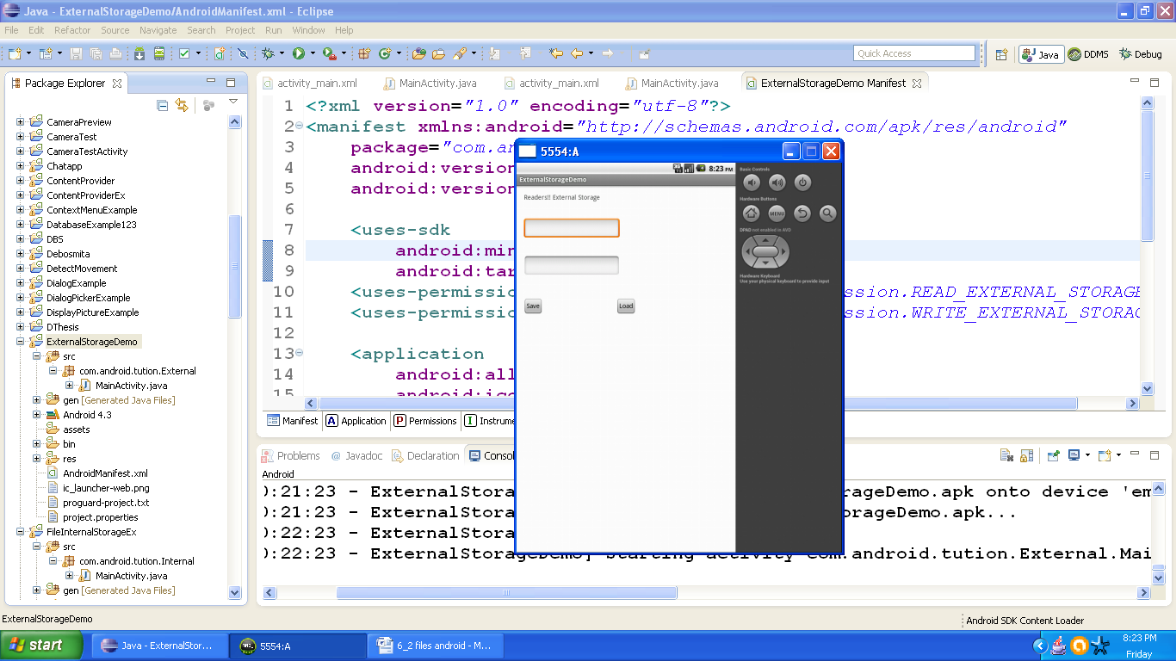Open the Permissions tab in manifest editor
The width and height of the screenshot is (1176, 661).
click(427, 420)
